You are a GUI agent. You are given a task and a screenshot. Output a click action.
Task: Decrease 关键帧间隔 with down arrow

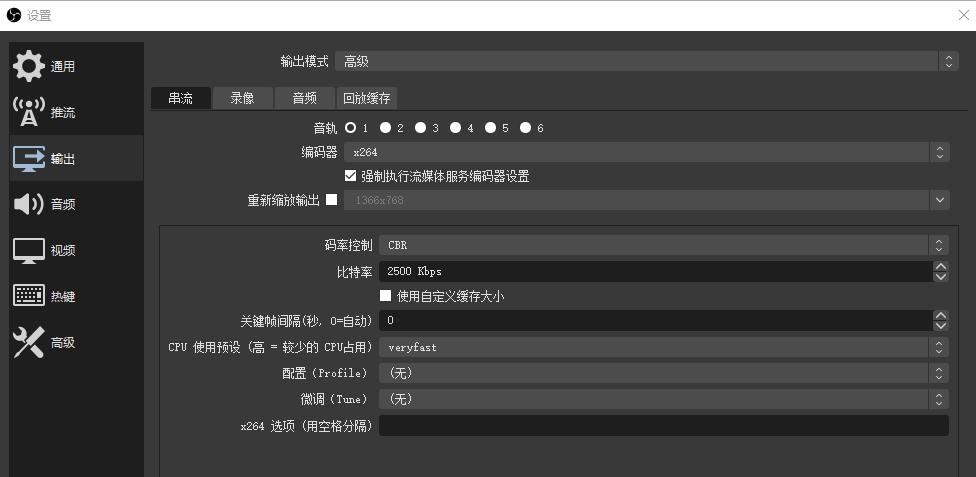941,326
